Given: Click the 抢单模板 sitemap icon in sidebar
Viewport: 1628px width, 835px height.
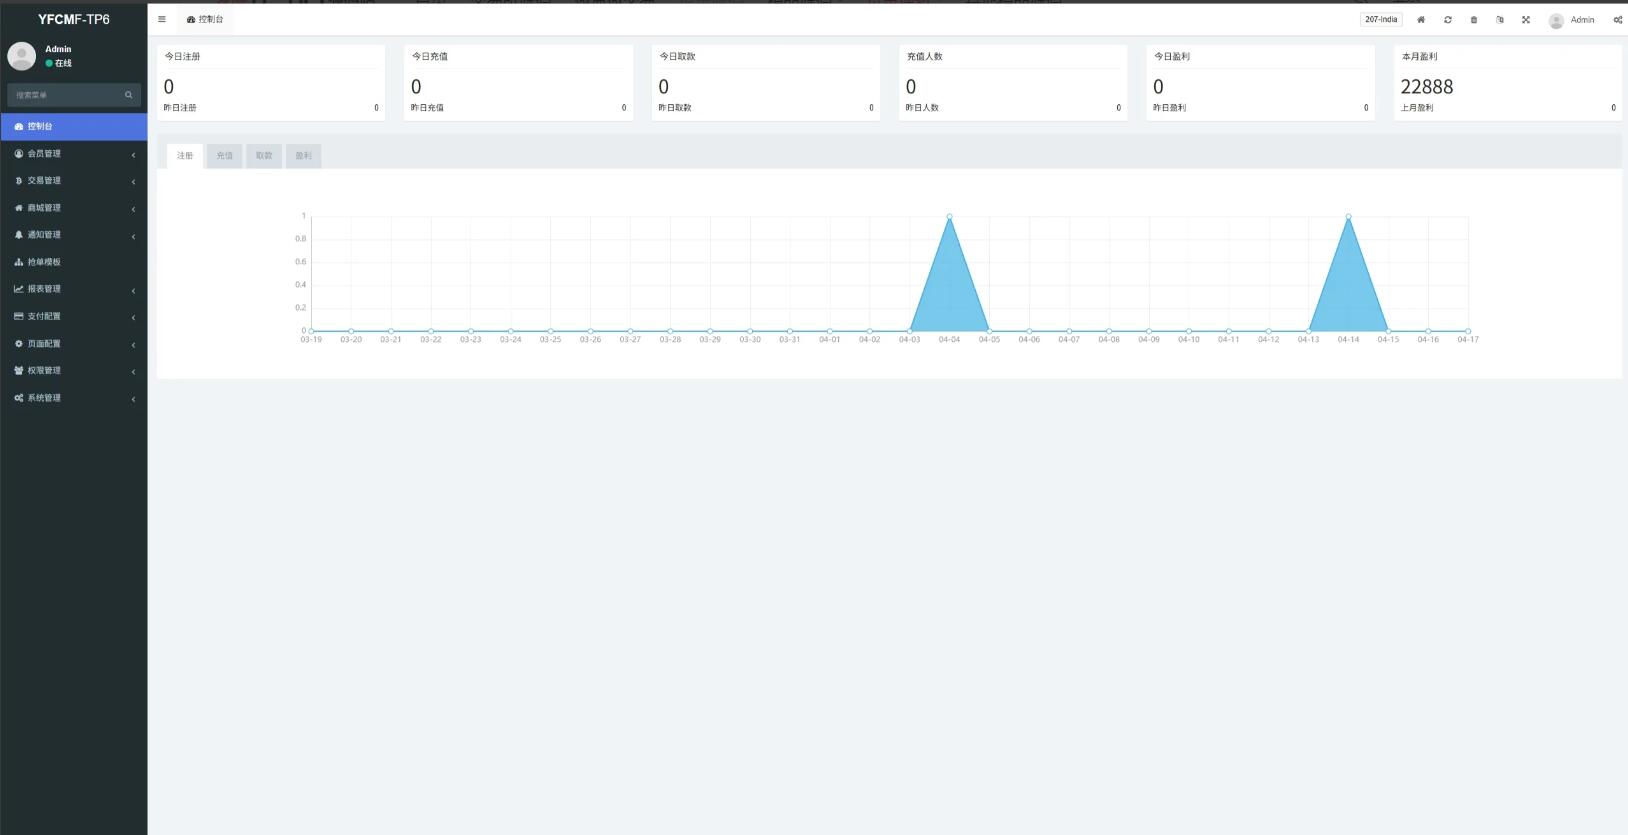Looking at the screenshot, I should (19, 262).
